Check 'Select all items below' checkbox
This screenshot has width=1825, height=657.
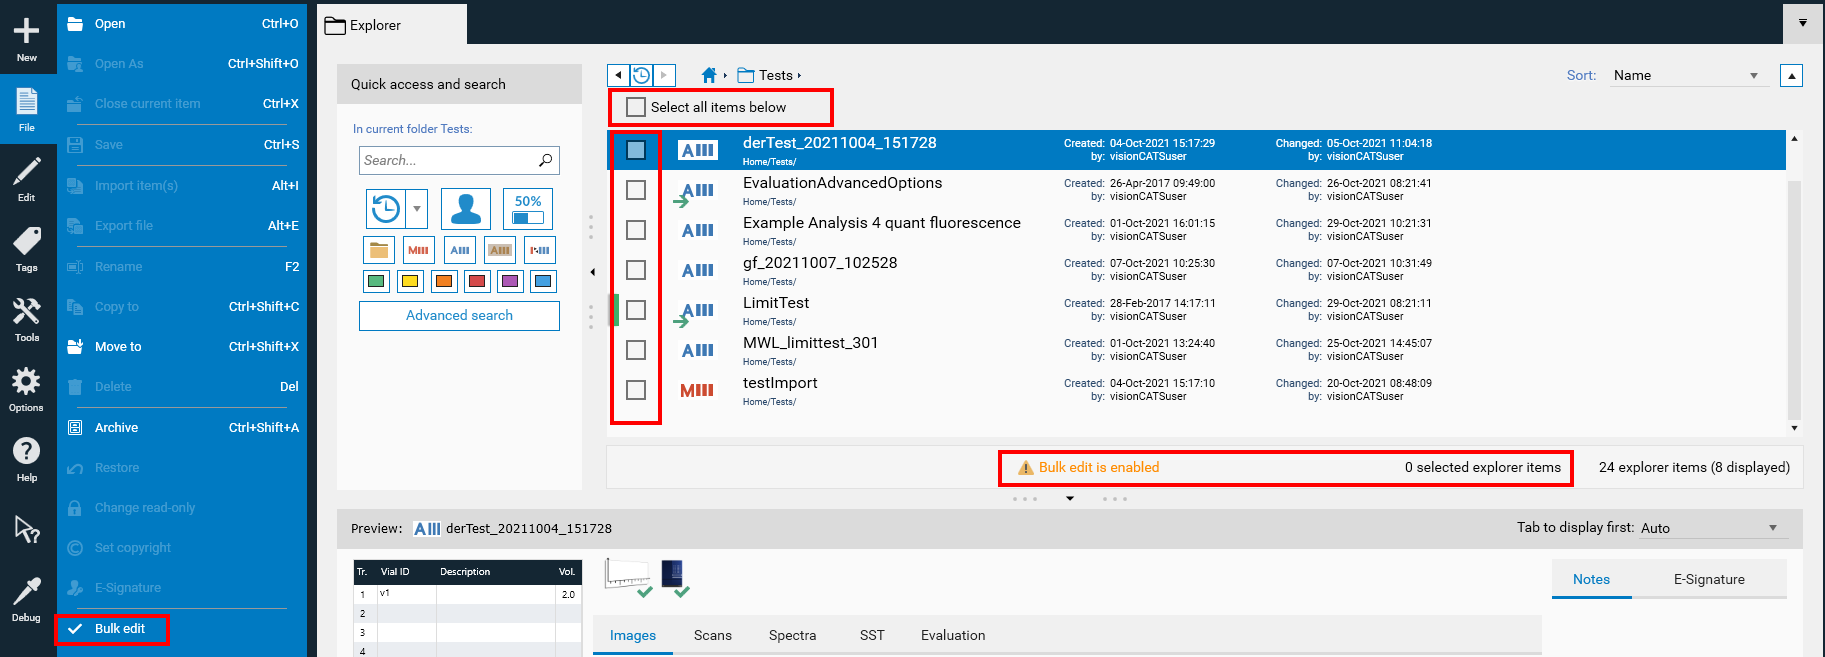tap(636, 107)
